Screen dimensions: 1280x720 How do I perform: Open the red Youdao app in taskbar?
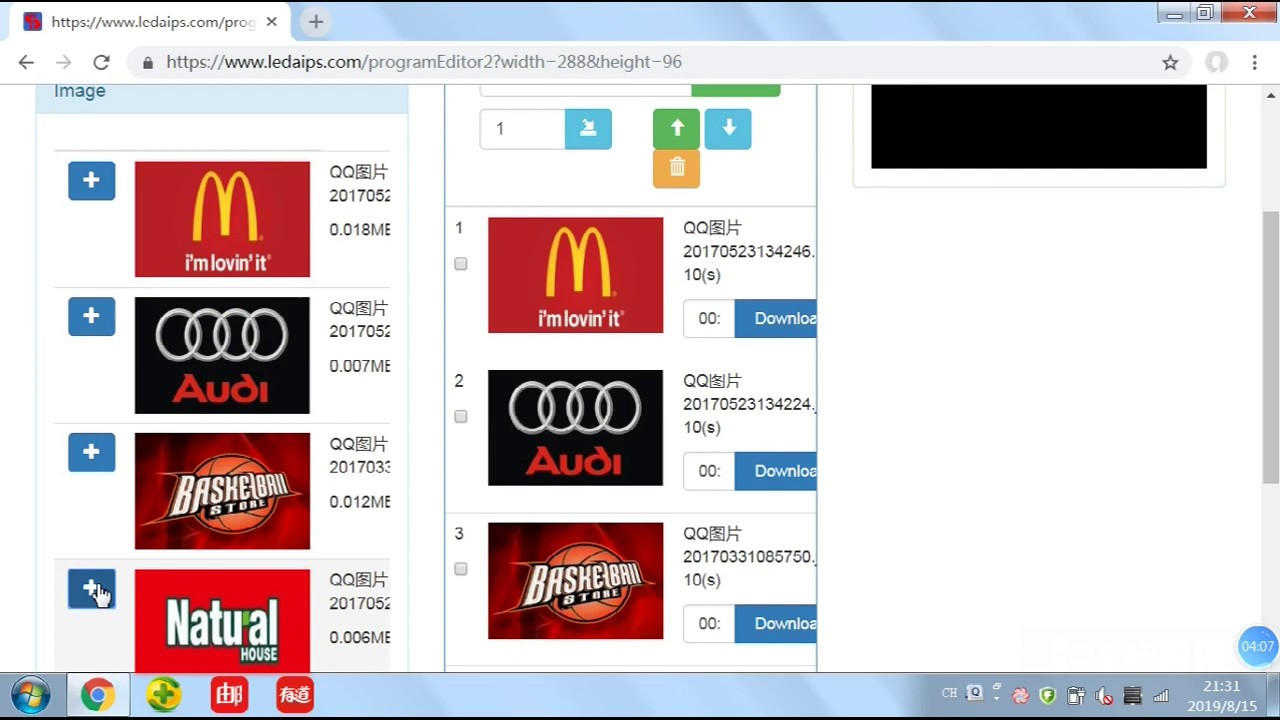pyautogui.click(x=295, y=694)
